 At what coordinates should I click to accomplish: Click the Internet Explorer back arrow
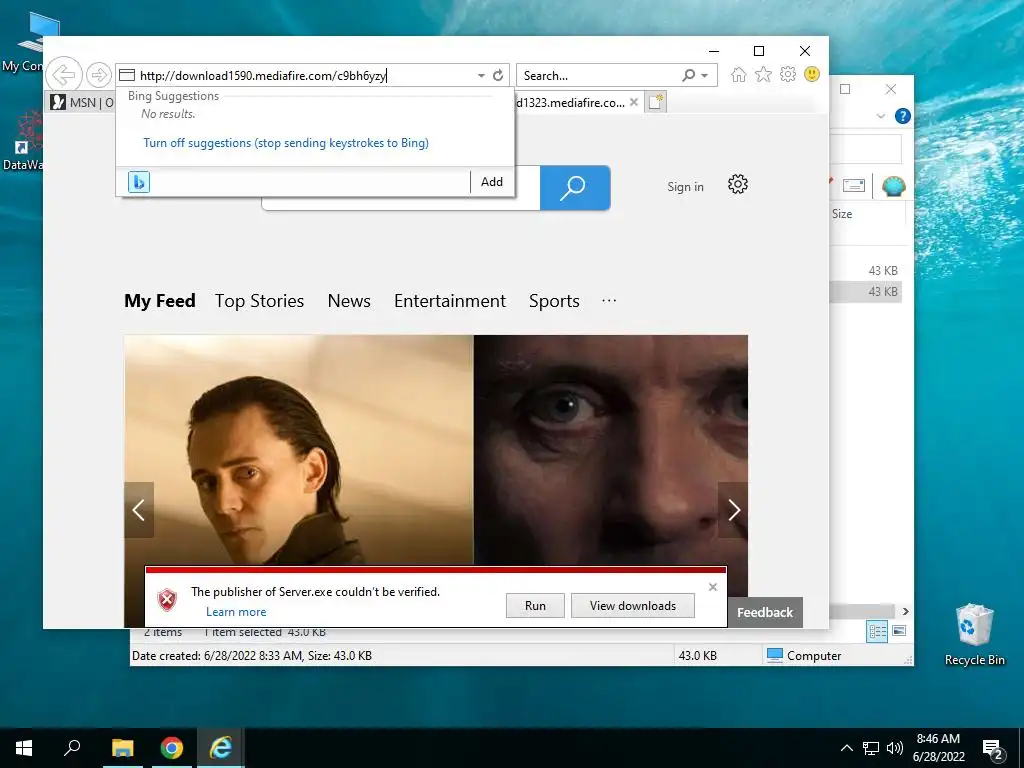[x=64, y=75]
